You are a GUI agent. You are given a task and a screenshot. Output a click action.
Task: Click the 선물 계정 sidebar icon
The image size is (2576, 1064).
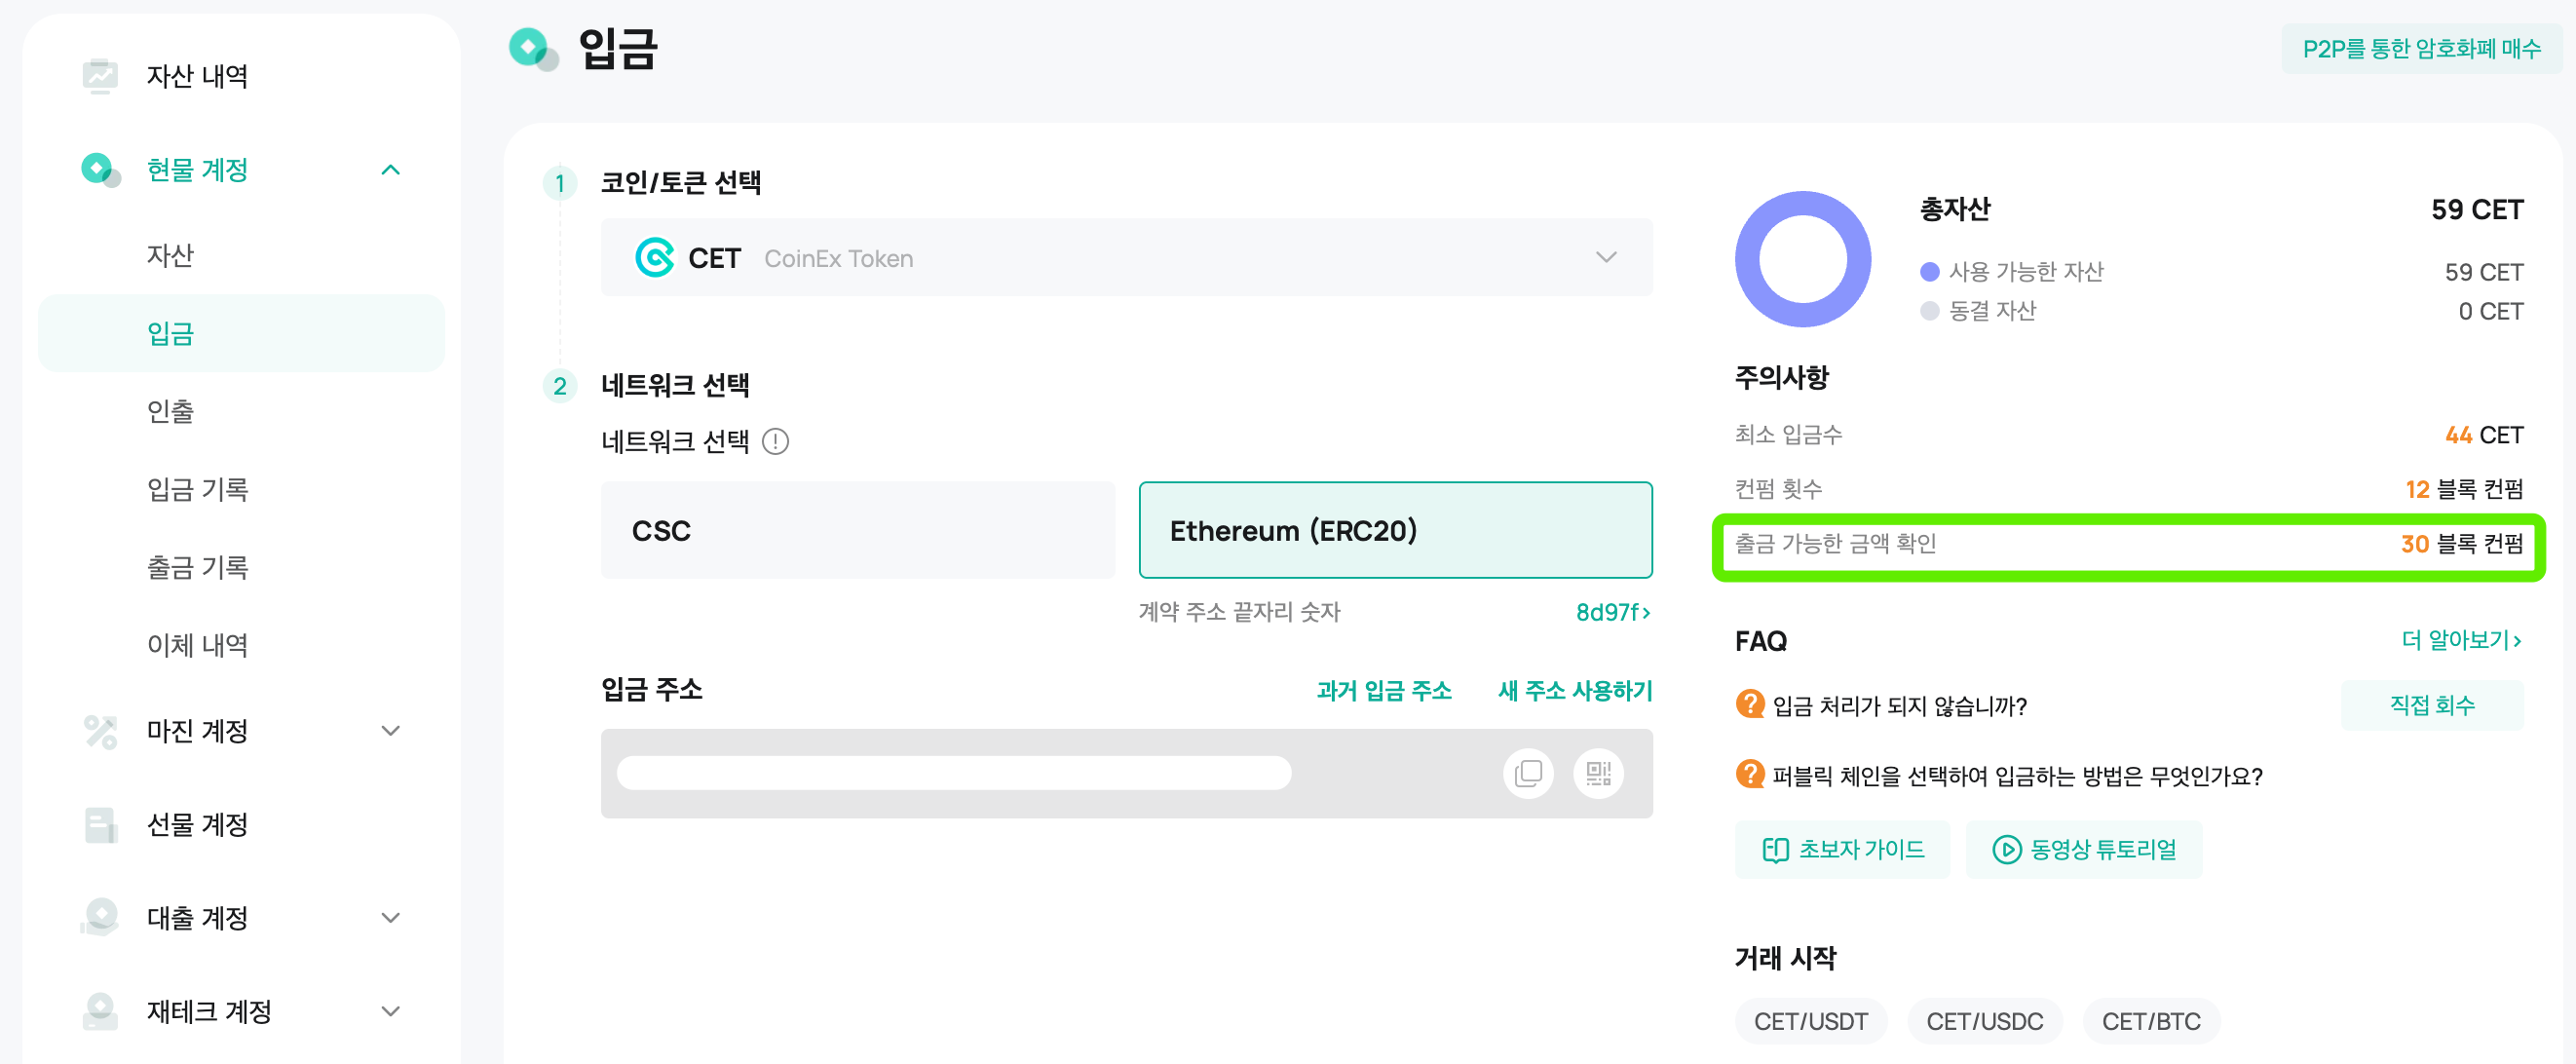click(100, 825)
